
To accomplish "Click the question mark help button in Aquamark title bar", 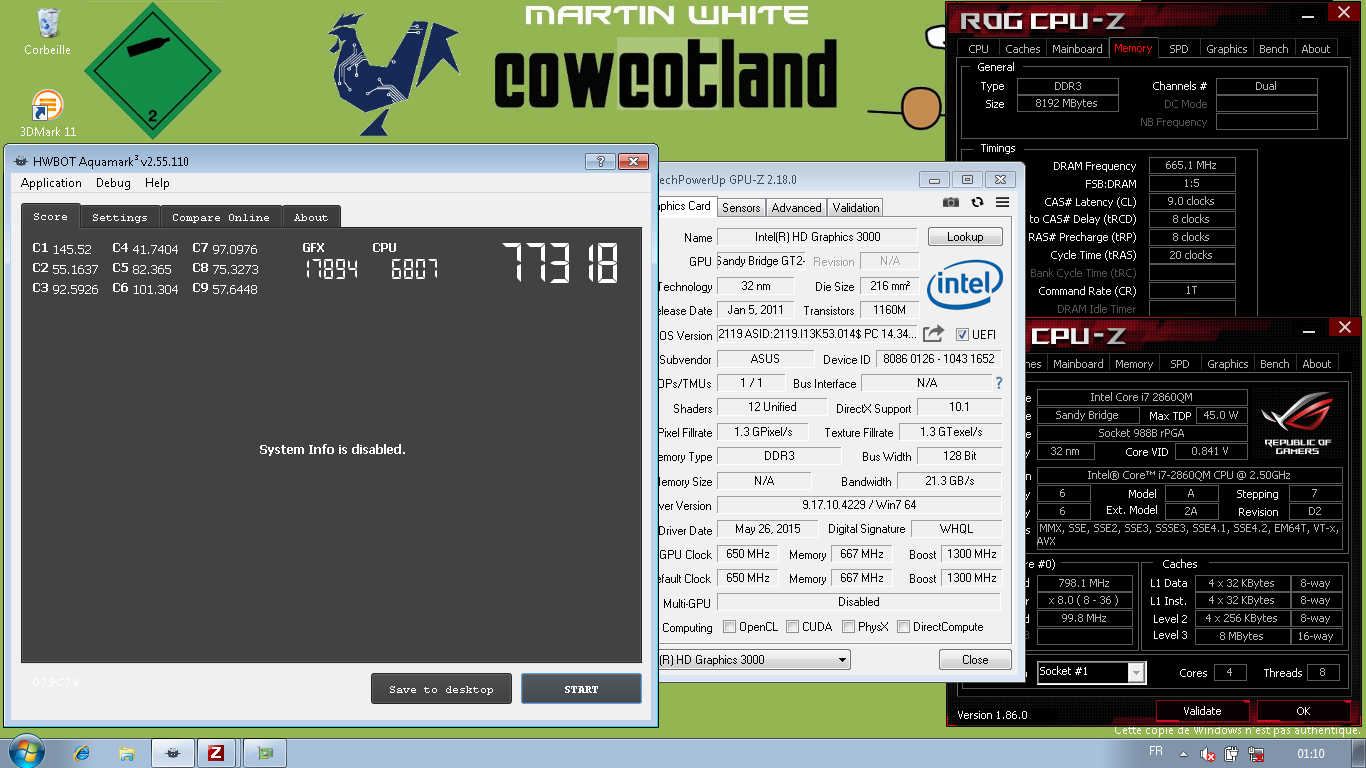I will (x=600, y=161).
